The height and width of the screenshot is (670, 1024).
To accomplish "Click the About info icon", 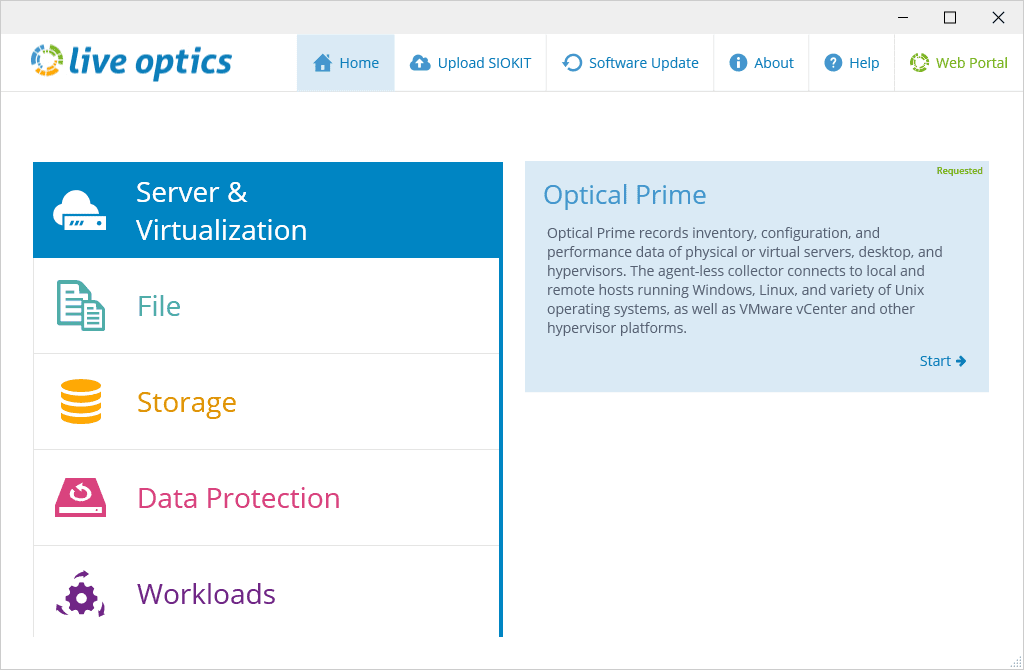I will [x=738, y=63].
